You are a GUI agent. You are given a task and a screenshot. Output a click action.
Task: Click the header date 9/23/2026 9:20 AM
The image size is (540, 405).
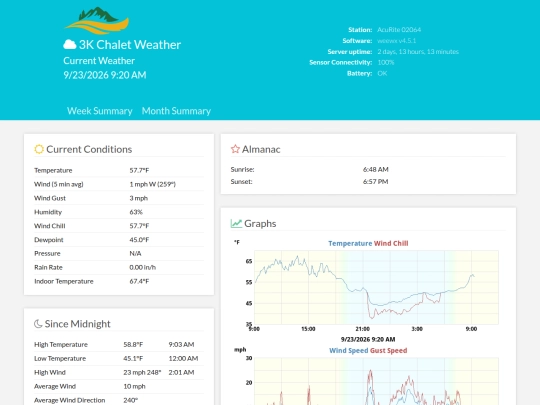click(105, 75)
